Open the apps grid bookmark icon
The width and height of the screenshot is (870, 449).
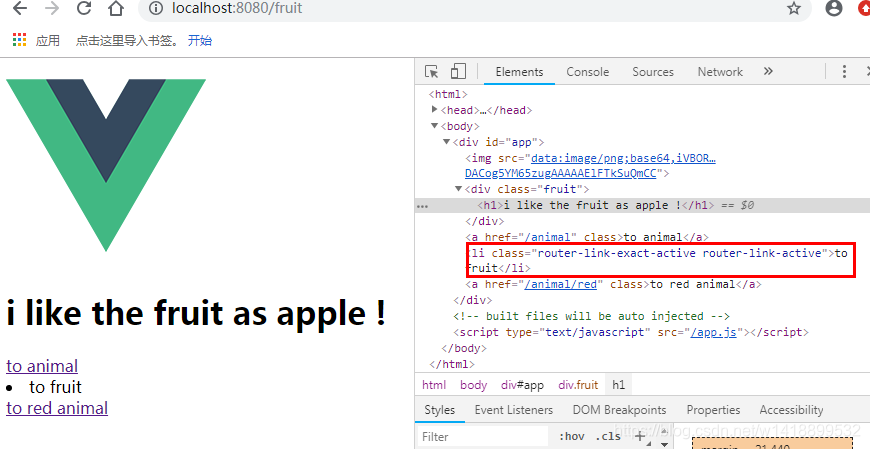[19, 40]
